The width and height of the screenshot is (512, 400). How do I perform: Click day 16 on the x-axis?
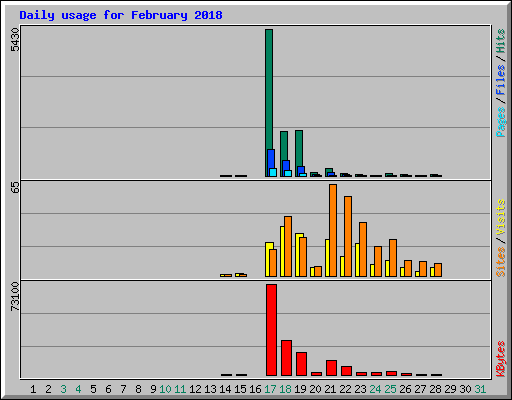tap(255, 389)
